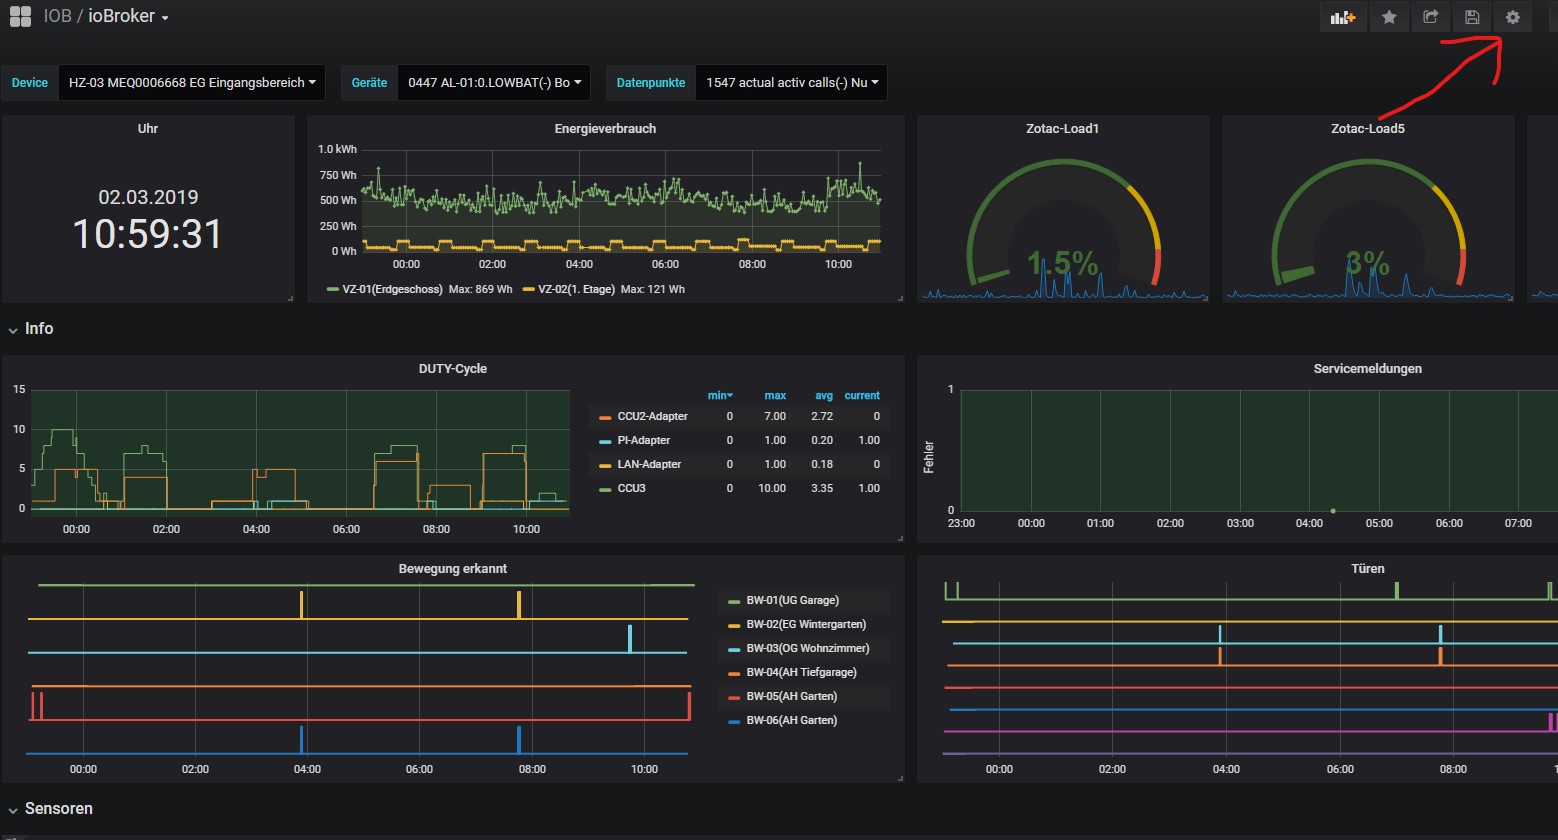Open dashboard settings gear icon
Image resolution: width=1558 pixels, height=840 pixels.
pyautogui.click(x=1512, y=17)
